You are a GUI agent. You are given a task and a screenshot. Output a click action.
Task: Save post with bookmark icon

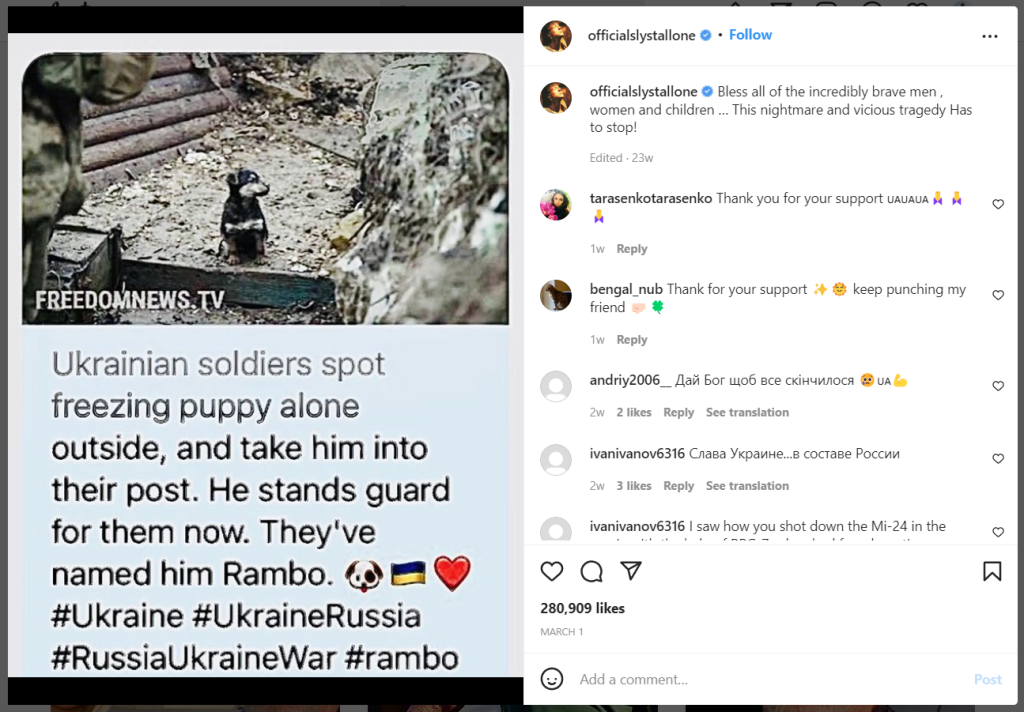(x=992, y=572)
